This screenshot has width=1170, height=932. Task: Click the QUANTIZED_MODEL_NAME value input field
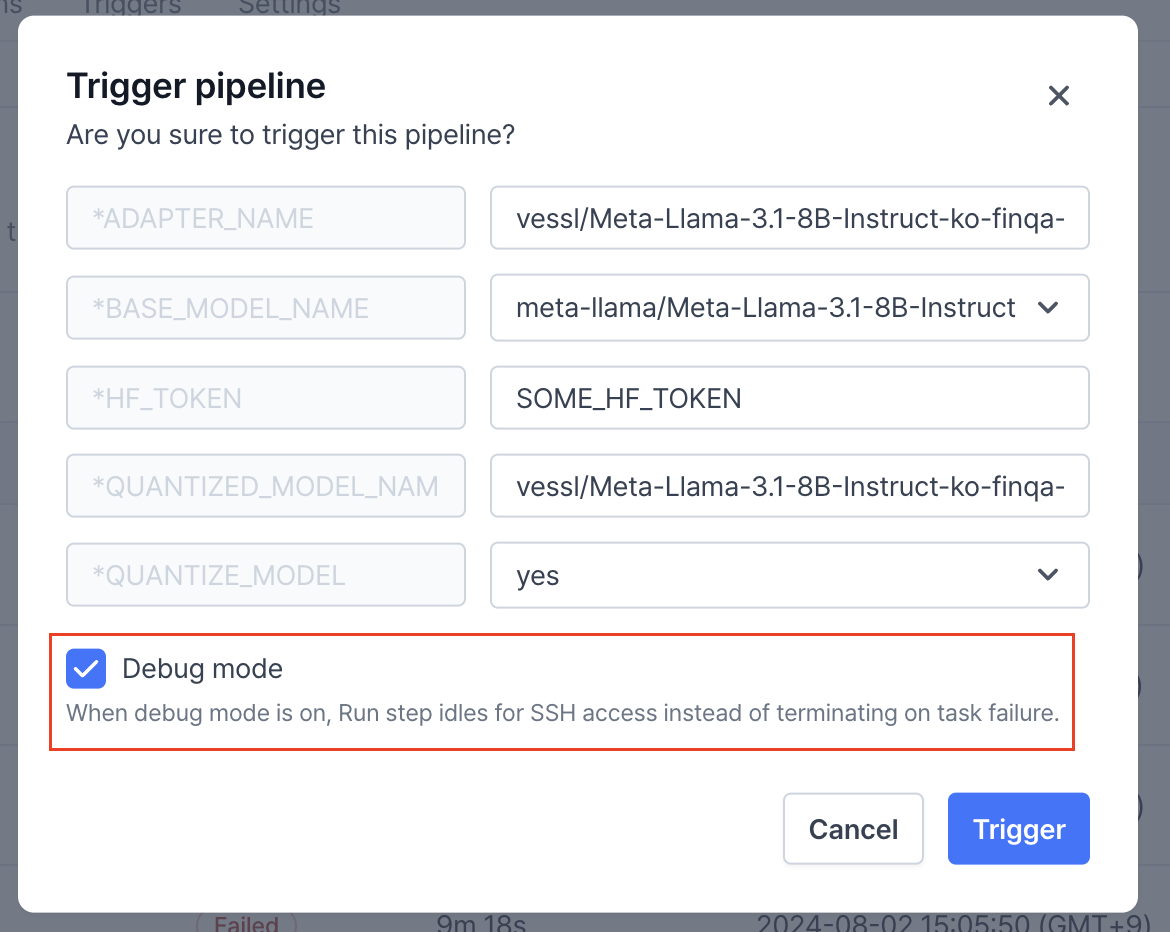click(788, 487)
